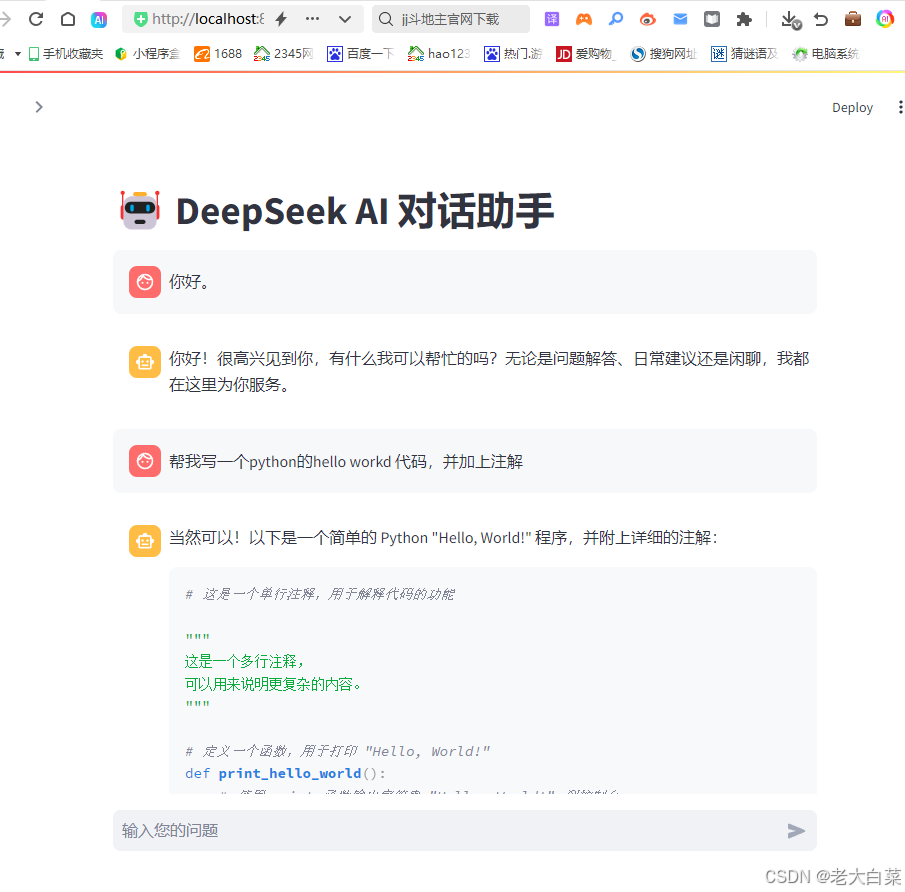Click the colorful AI circle icon

pos(885,19)
